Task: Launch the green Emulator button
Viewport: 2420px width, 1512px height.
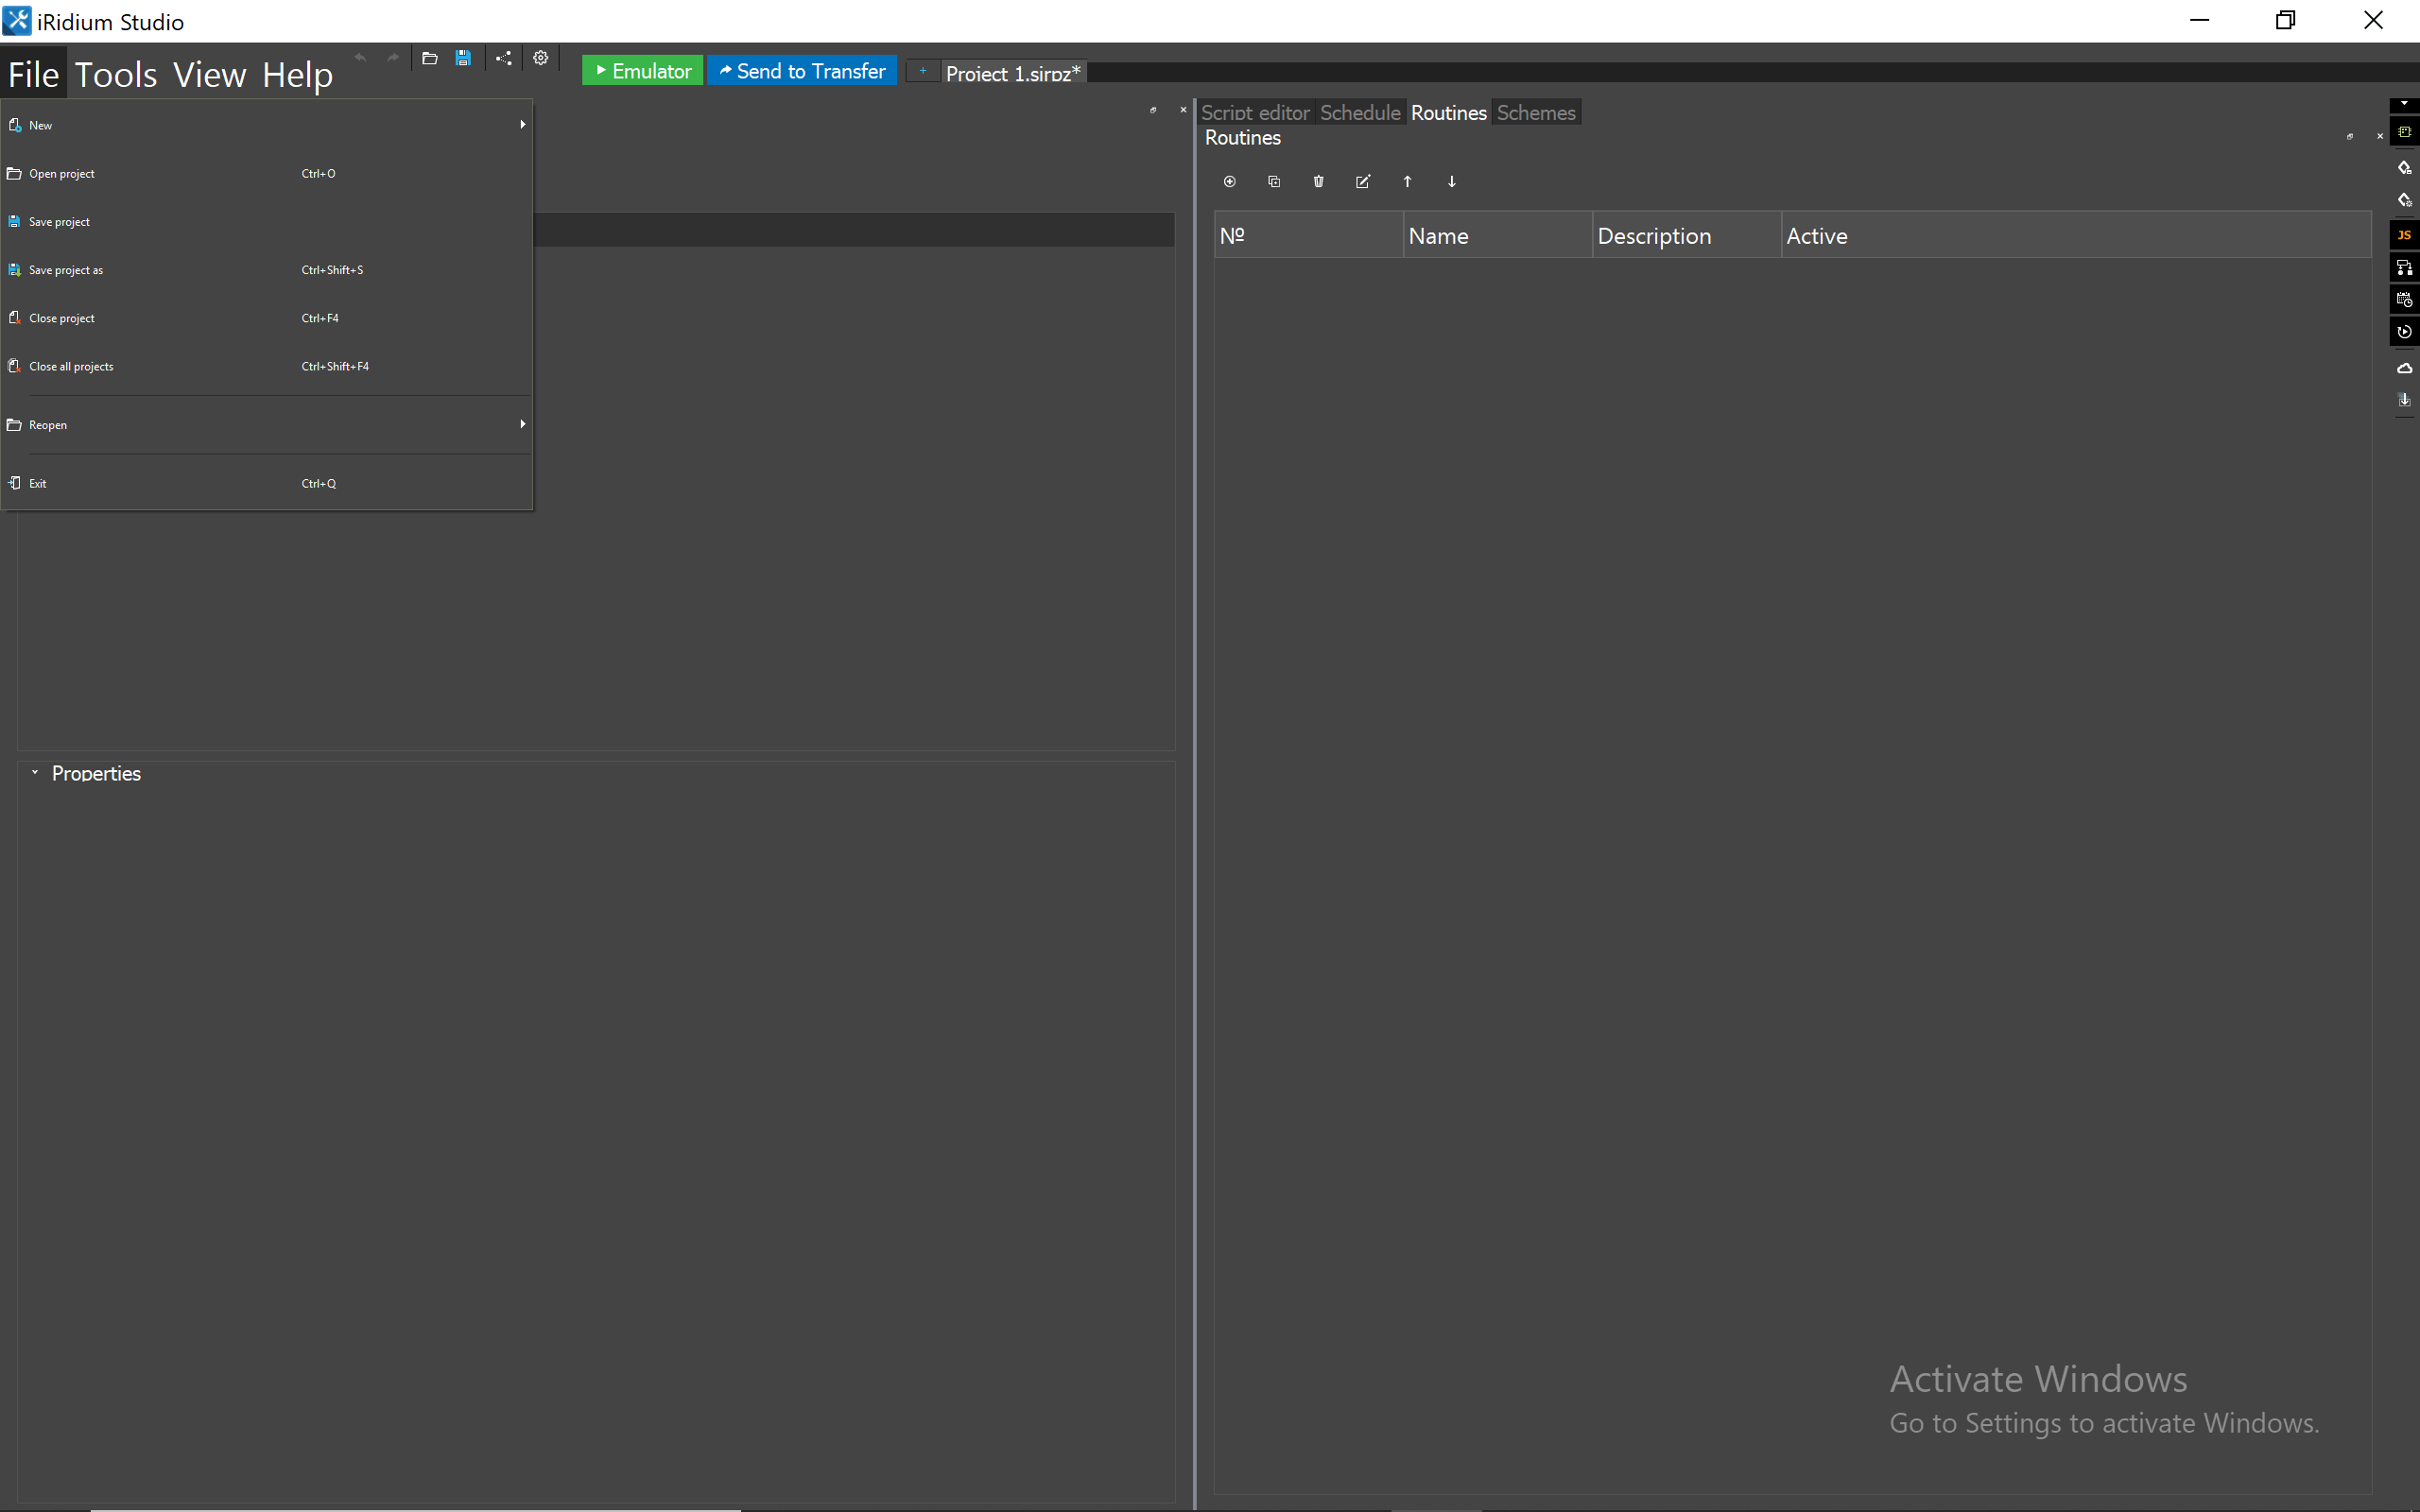Action: coord(643,71)
